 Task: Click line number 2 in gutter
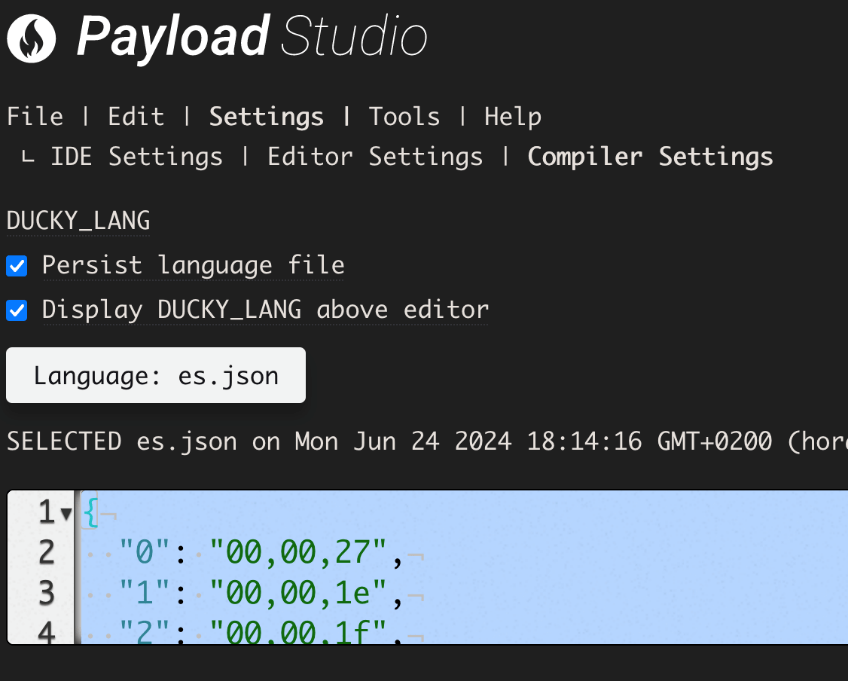tap(47, 552)
